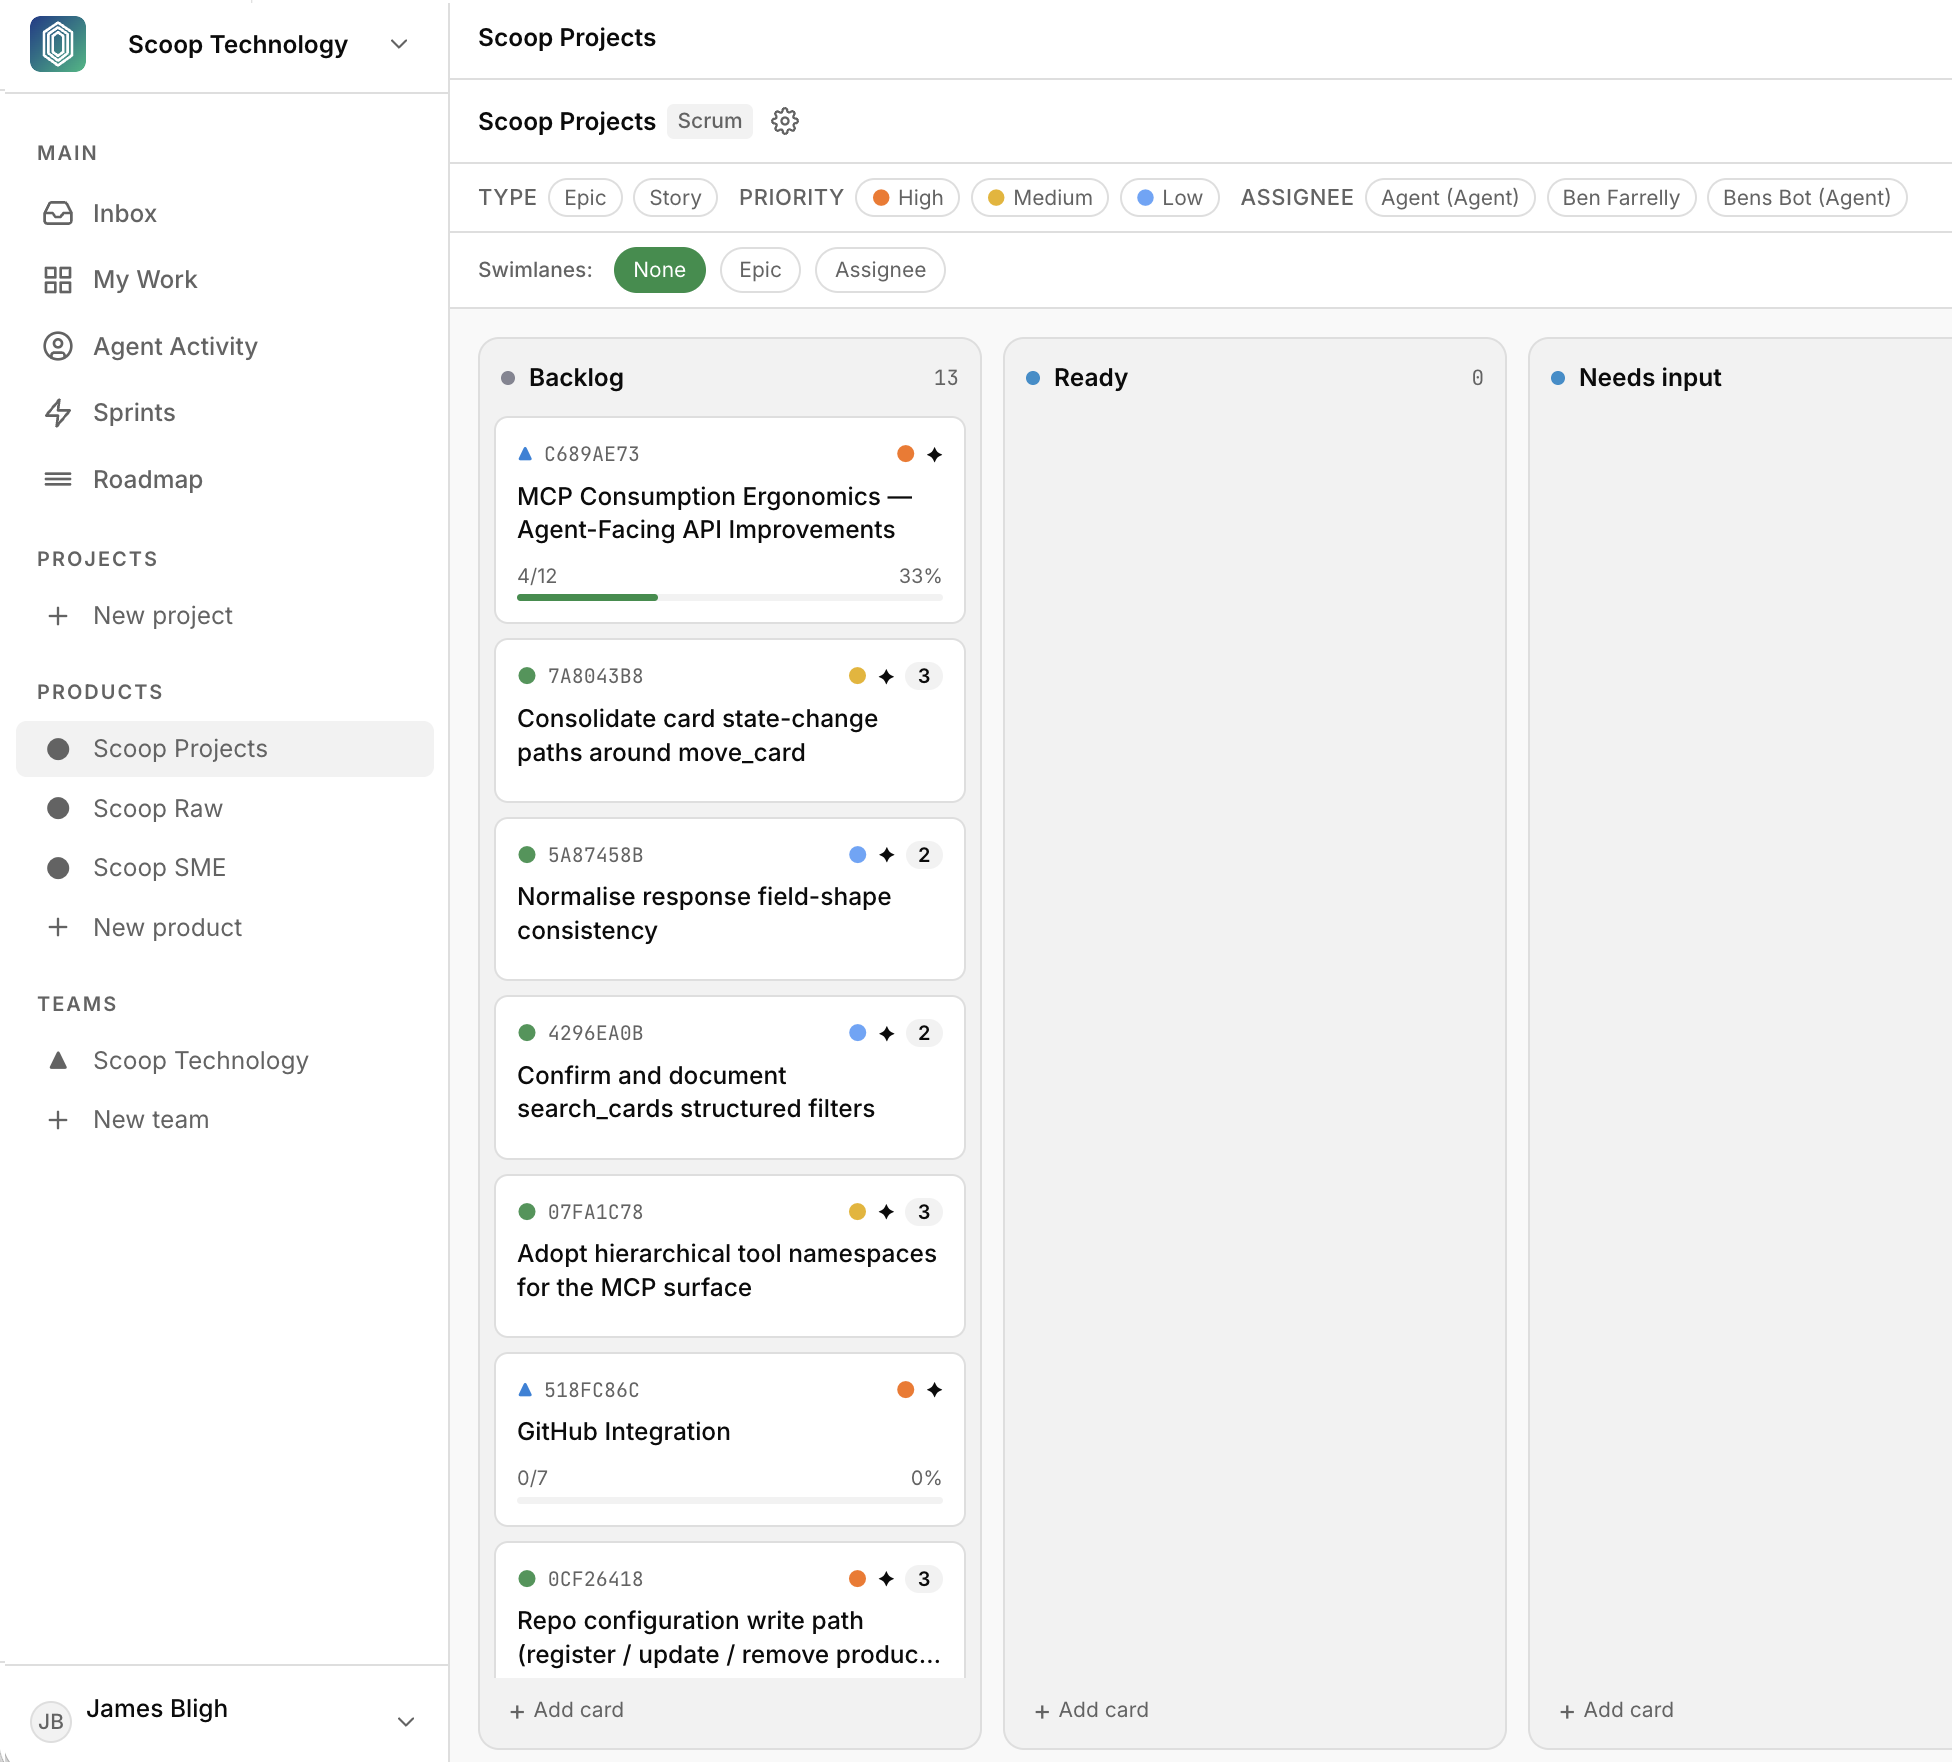
Task: Toggle the Ben Farrelly assignee filter
Action: (1621, 198)
